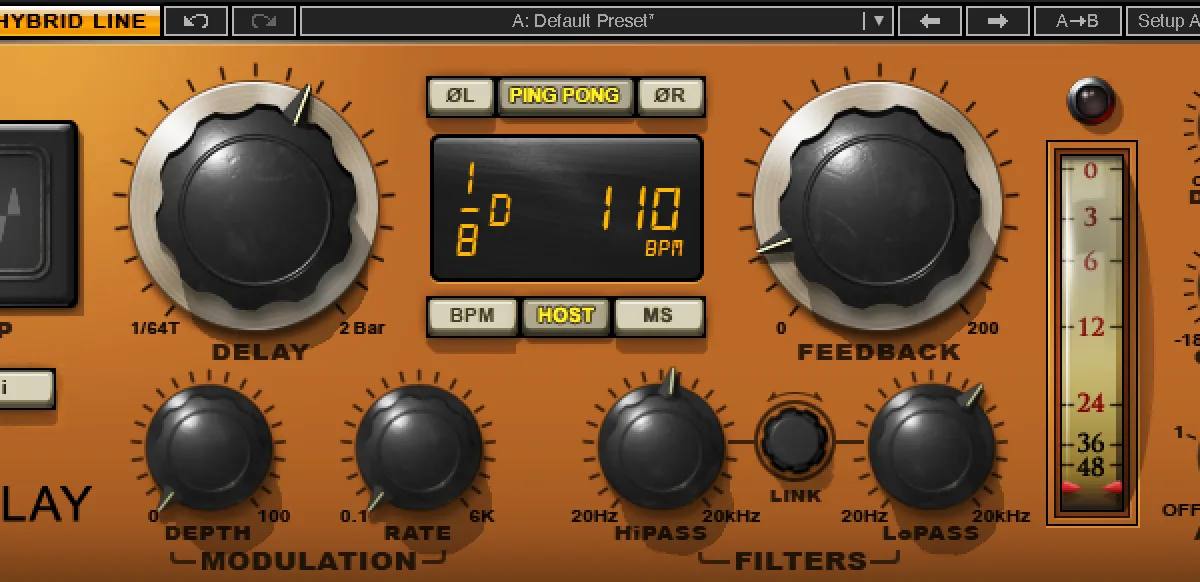This screenshot has height=582, width=1200.
Task: Select BPM sync mode
Action: coord(472,315)
